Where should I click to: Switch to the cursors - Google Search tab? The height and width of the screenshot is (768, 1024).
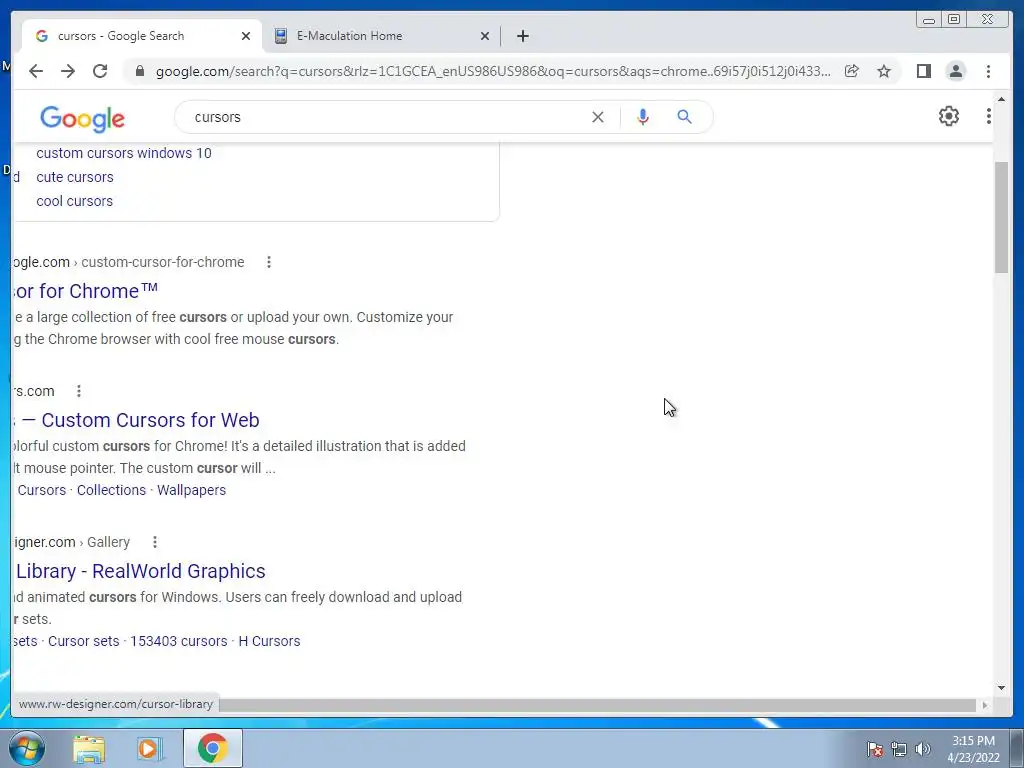pyautogui.click(x=142, y=36)
